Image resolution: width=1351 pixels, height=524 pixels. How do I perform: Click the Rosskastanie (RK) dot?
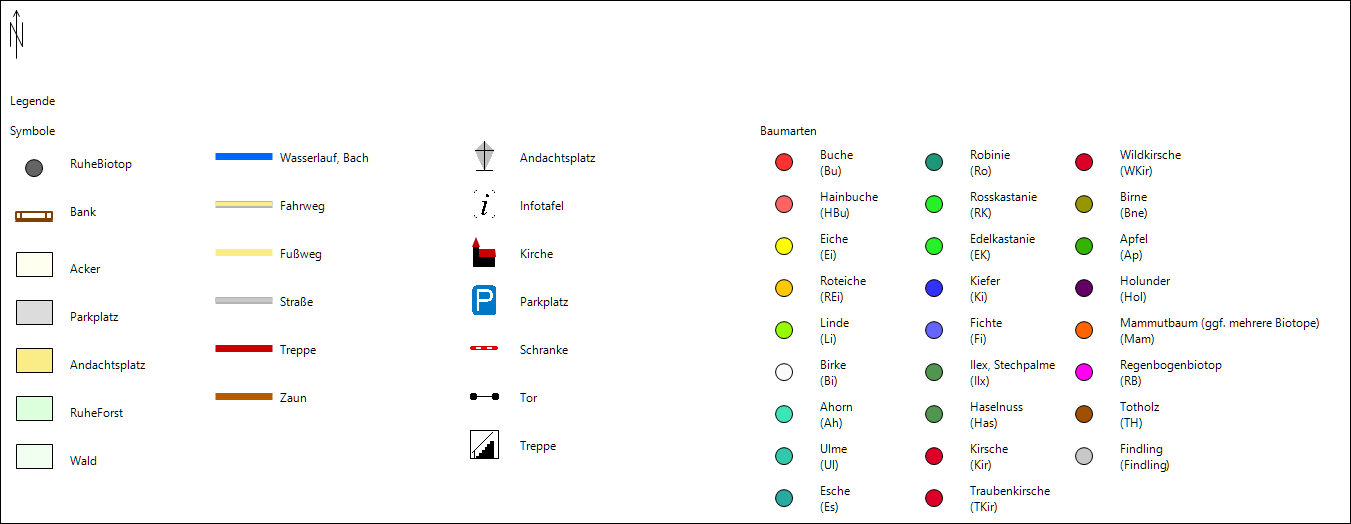(x=934, y=204)
